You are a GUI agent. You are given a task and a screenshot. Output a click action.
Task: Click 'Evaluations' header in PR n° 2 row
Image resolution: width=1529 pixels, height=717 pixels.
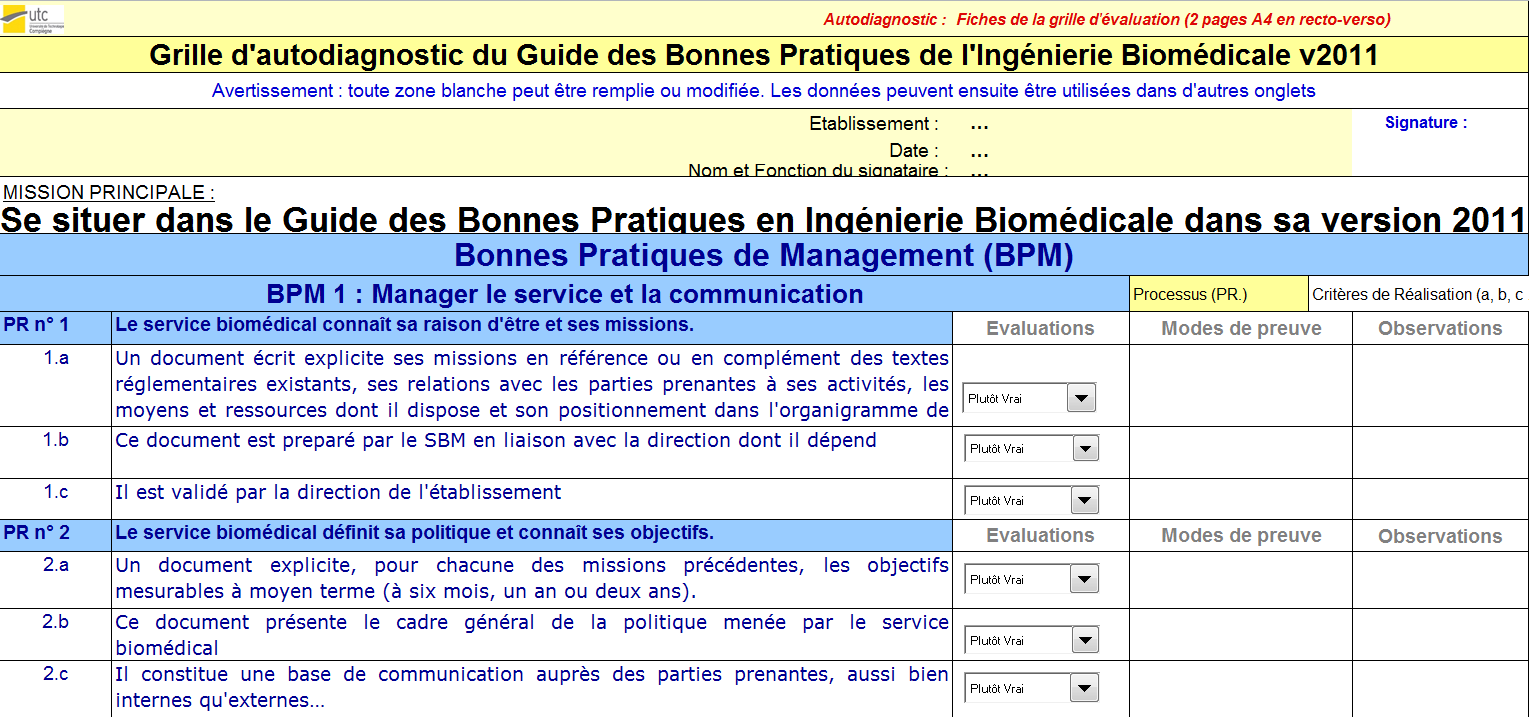click(1040, 535)
